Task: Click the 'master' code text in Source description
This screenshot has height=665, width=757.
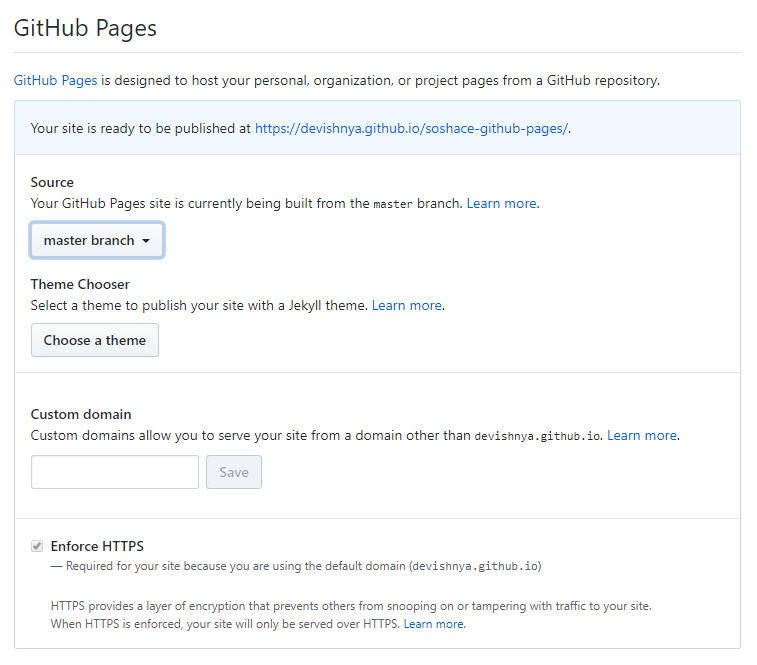Action: pyautogui.click(x=393, y=204)
